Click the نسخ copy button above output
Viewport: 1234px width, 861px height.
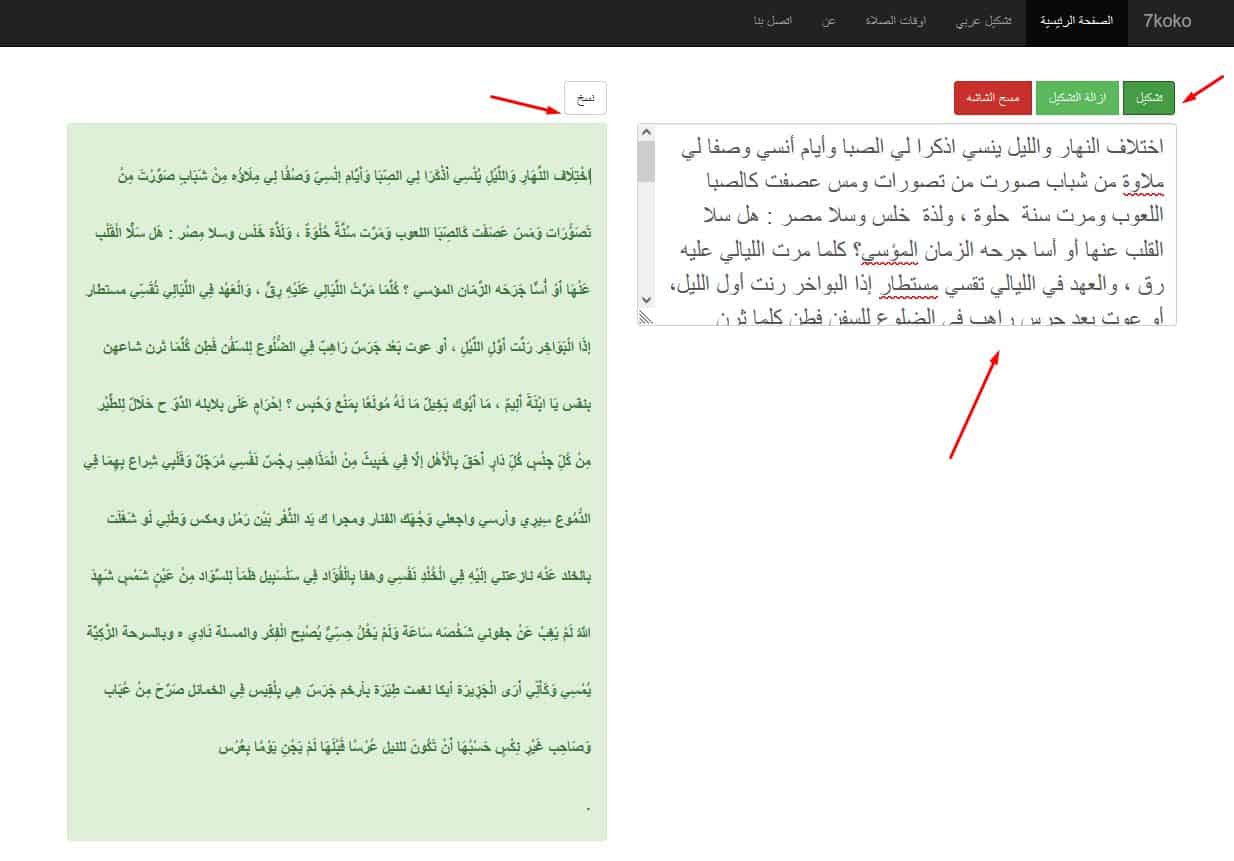click(585, 97)
